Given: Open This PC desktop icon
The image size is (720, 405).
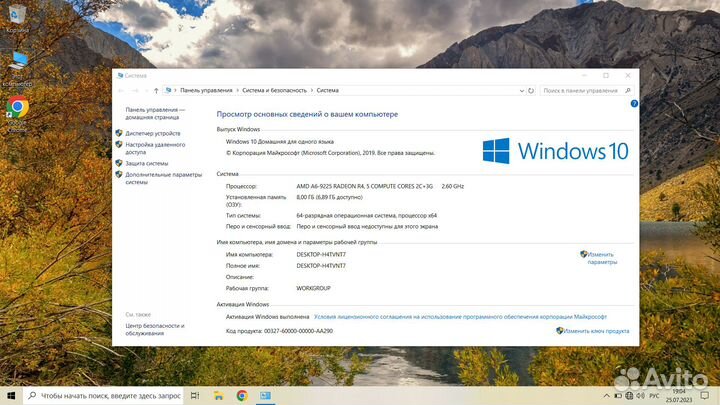Looking at the screenshot, I should point(17,69).
